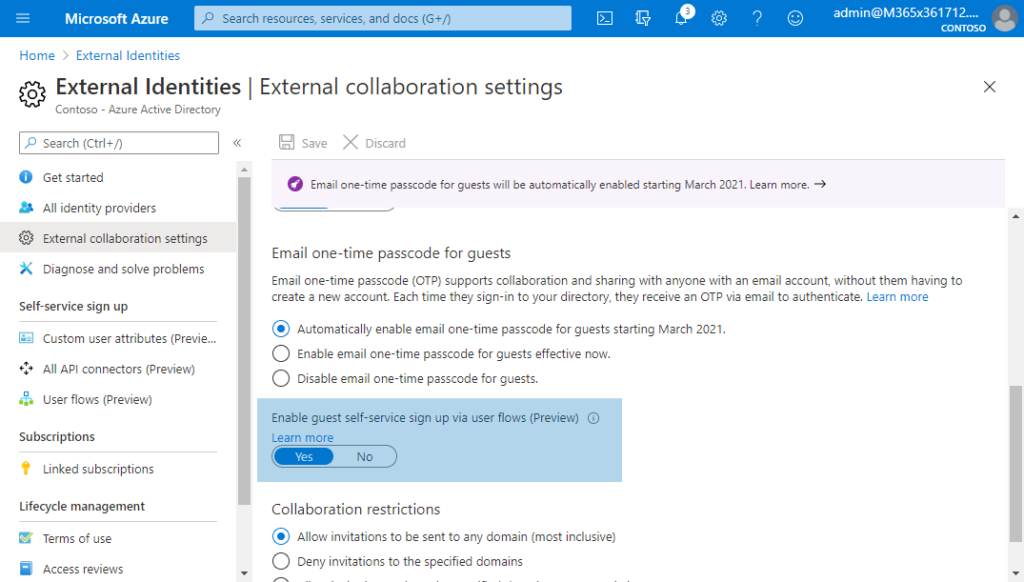
Task: Click the main pane scroll up arrow
Action: click(x=1016, y=216)
